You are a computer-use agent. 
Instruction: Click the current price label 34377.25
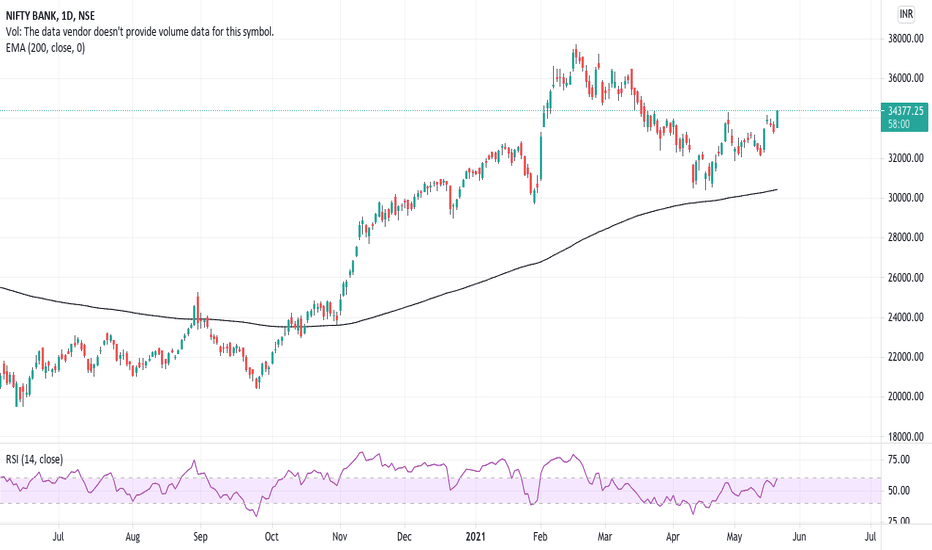905,111
